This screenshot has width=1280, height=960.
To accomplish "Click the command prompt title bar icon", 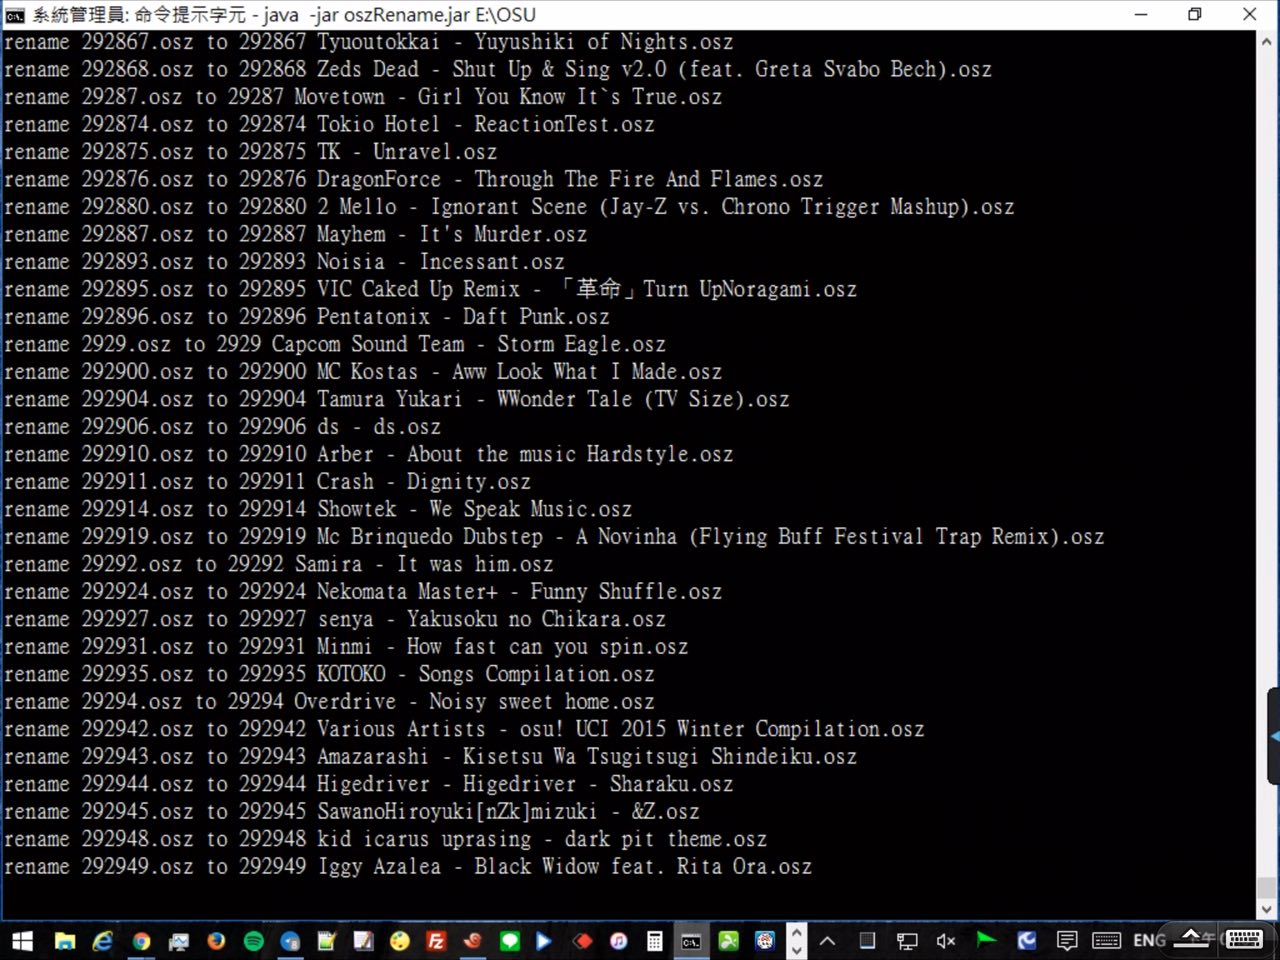I will [x=15, y=15].
